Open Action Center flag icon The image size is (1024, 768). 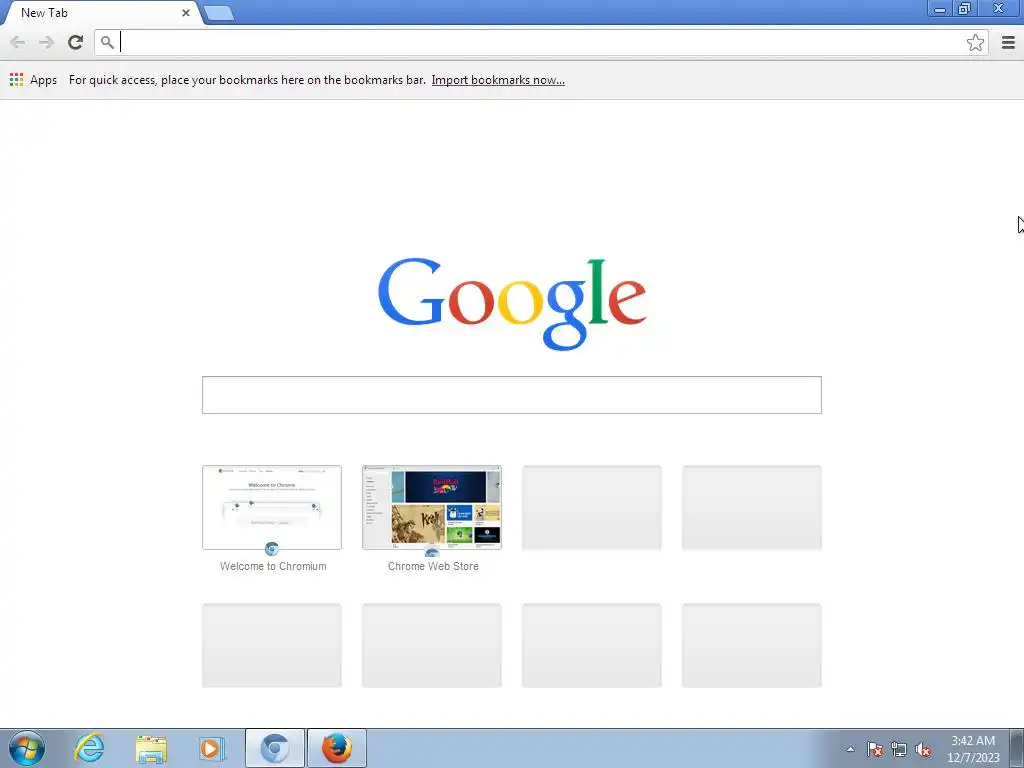(874, 749)
